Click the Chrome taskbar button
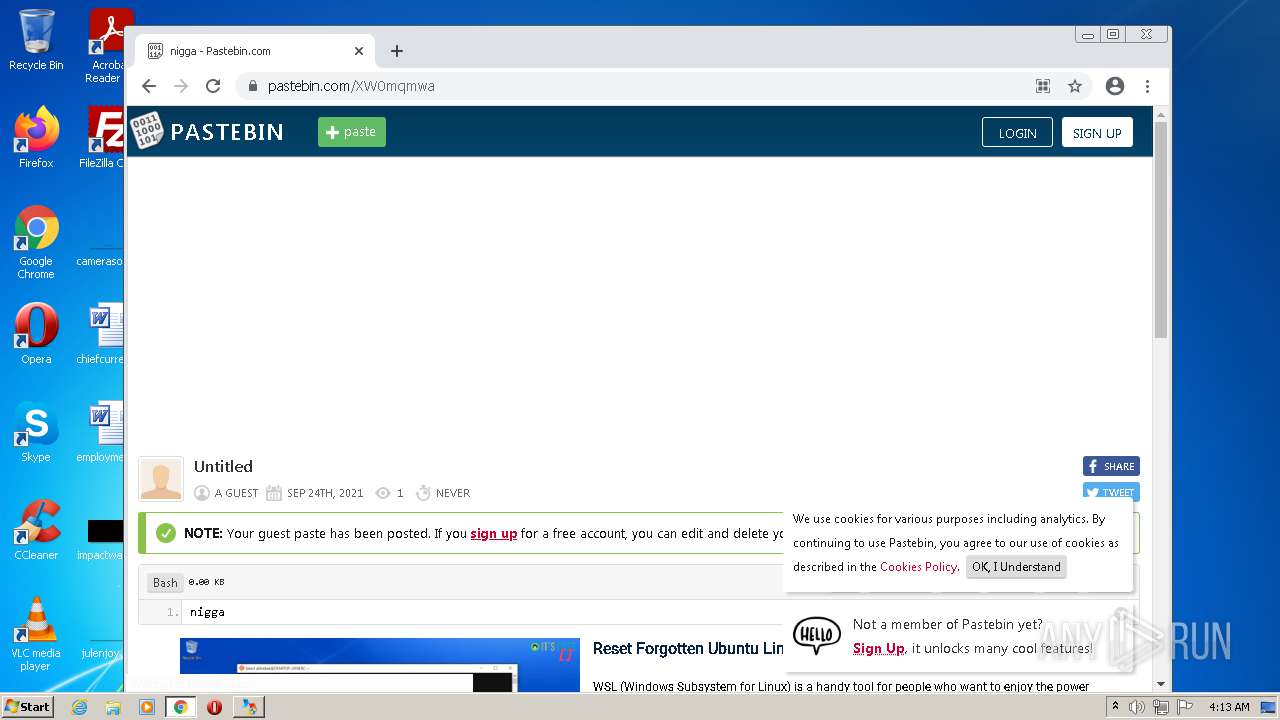The image size is (1280, 720). [x=180, y=707]
